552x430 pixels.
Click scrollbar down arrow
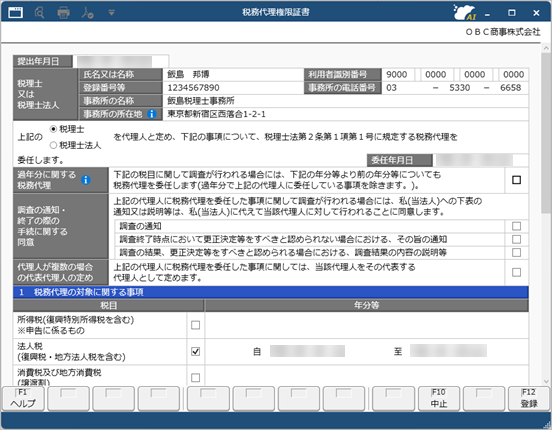(x=546, y=381)
